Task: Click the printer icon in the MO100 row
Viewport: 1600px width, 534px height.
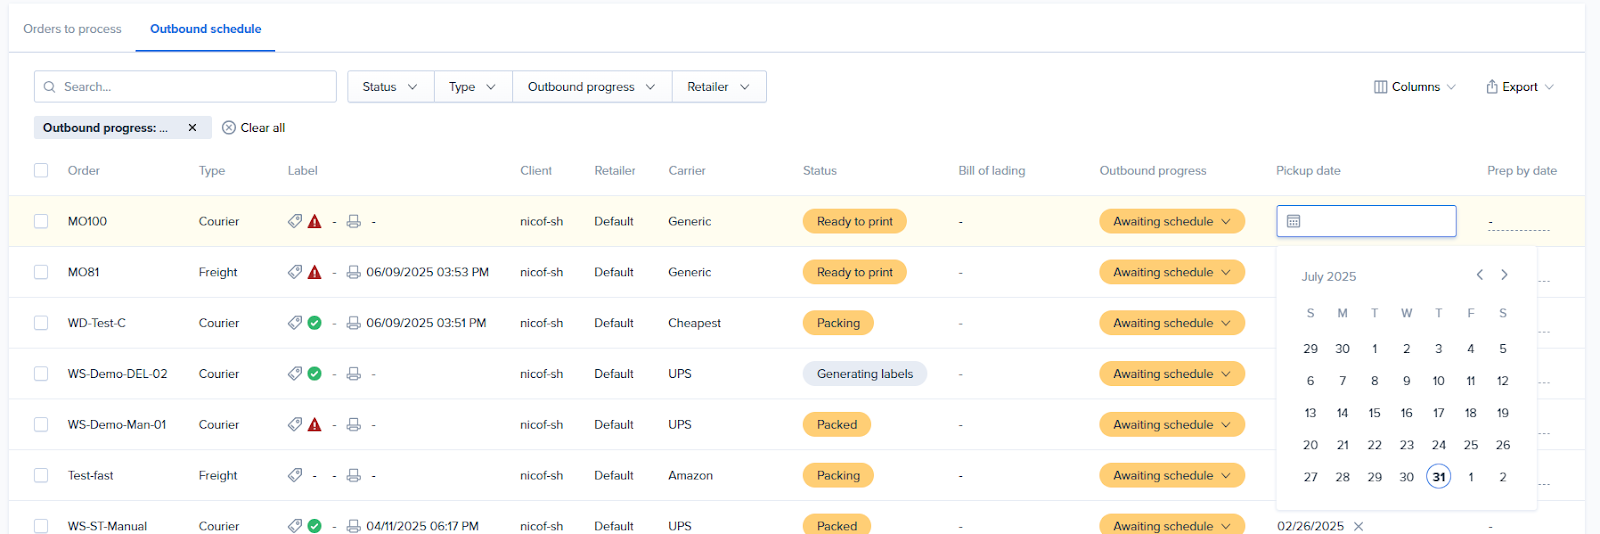Action: [x=353, y=221]
